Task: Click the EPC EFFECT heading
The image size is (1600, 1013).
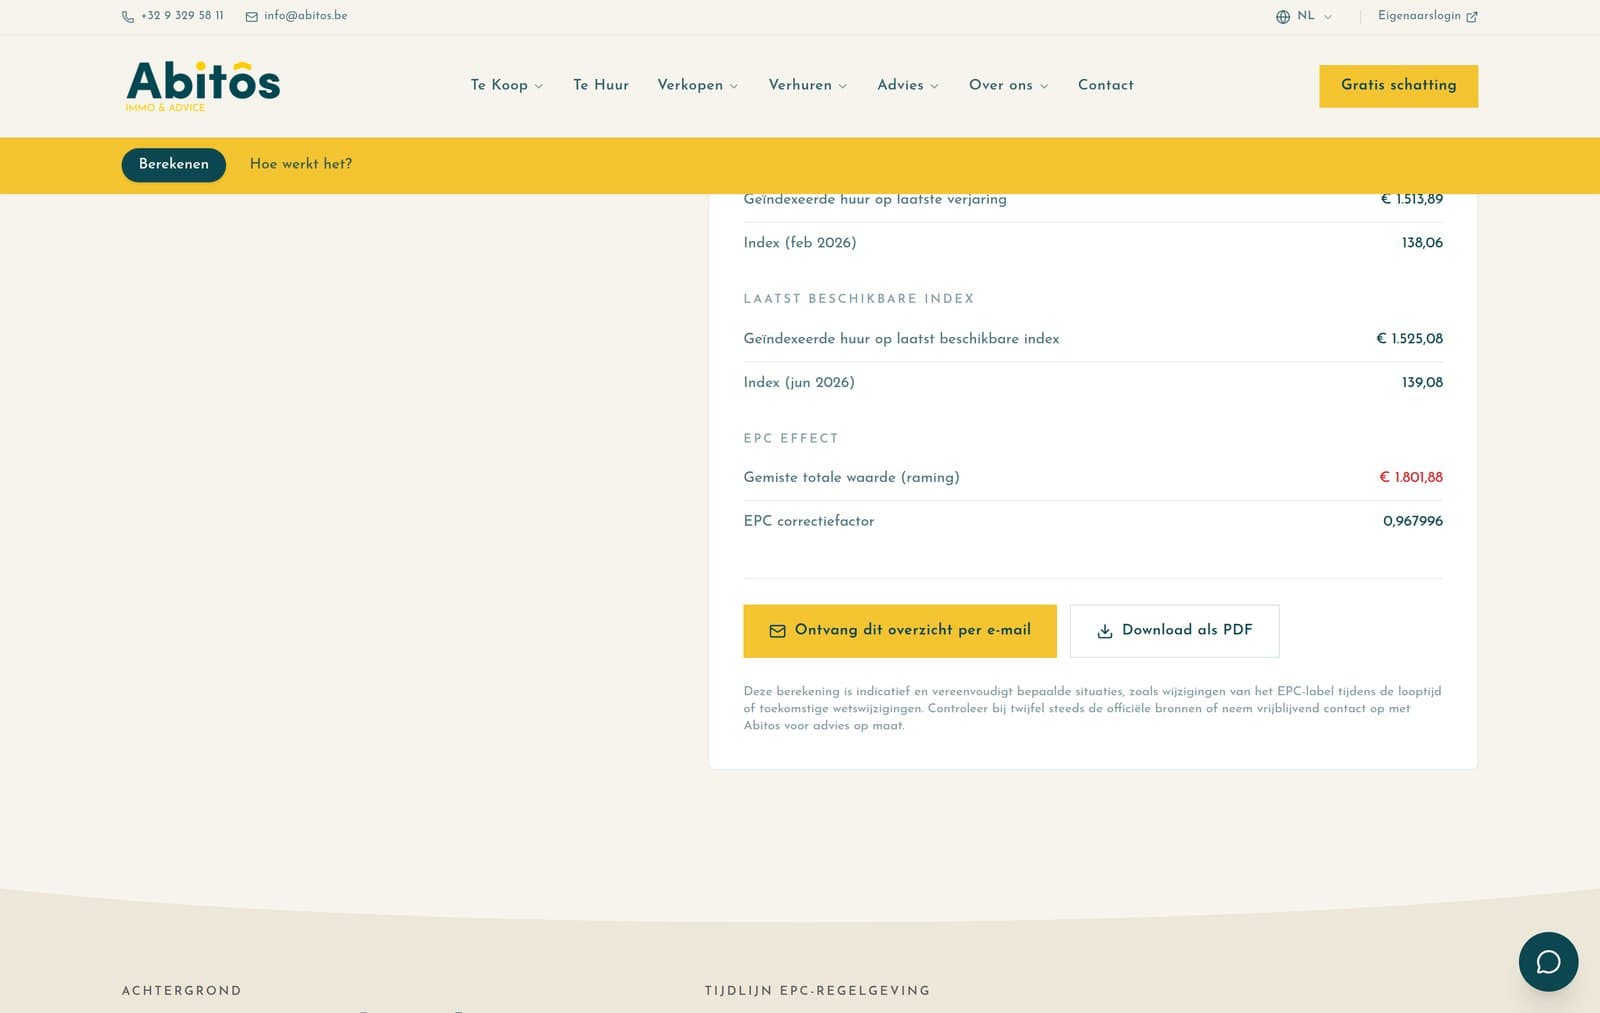Action: pos(791,439)
